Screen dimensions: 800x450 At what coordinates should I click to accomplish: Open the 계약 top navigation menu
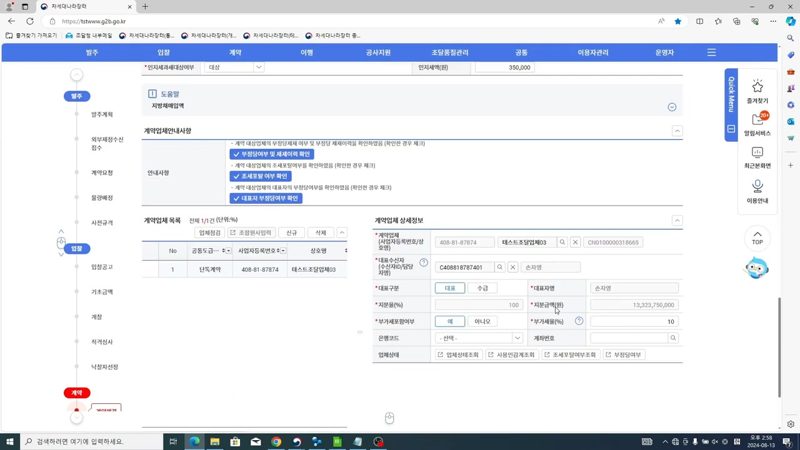pos(235,53)
